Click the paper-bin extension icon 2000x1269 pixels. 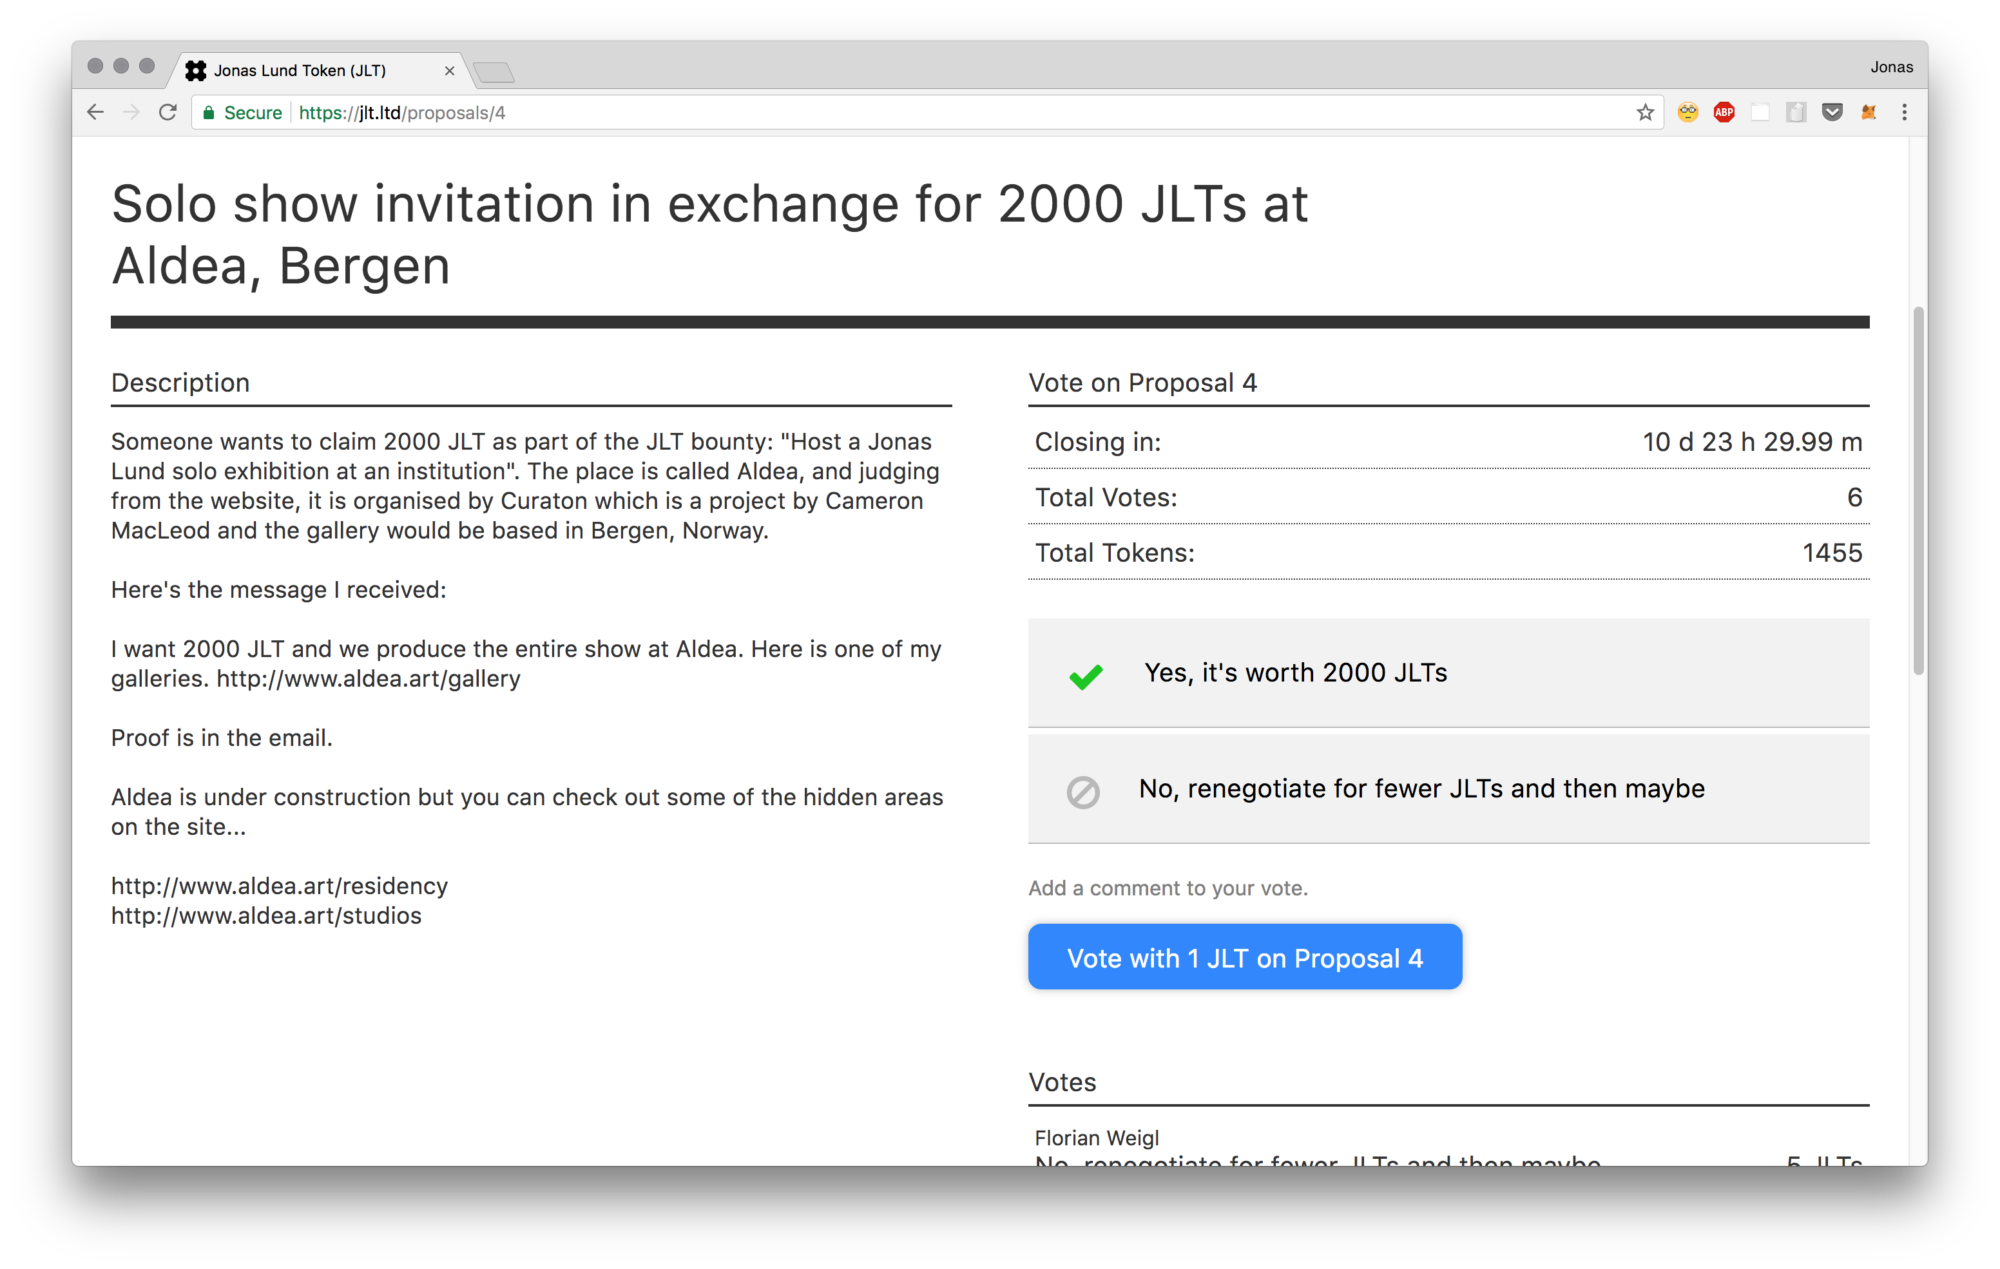coord(1796,113)
